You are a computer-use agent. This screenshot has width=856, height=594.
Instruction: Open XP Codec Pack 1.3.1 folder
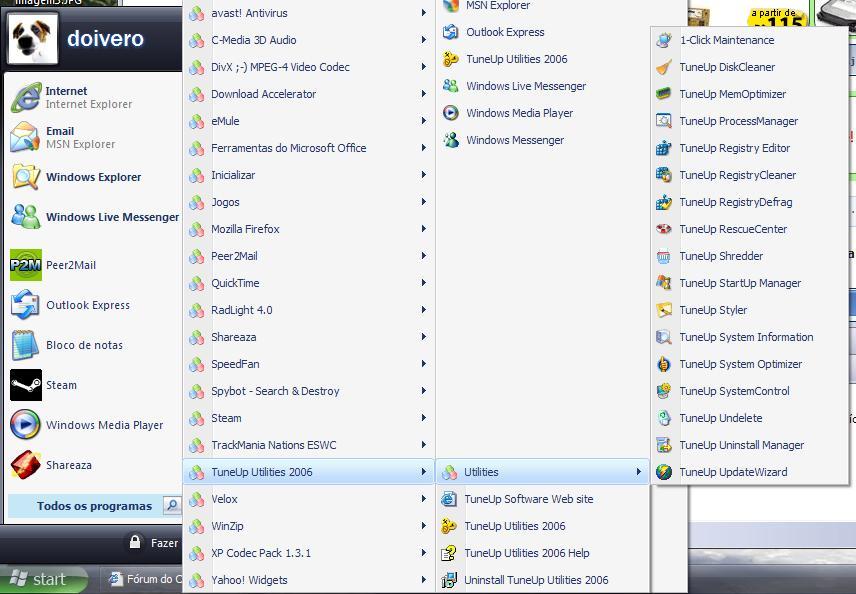tap(308, 553)
